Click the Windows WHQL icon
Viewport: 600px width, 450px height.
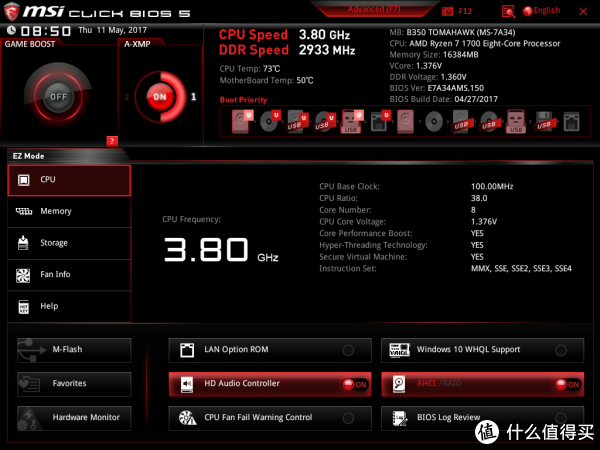click(x=399, y=350)
